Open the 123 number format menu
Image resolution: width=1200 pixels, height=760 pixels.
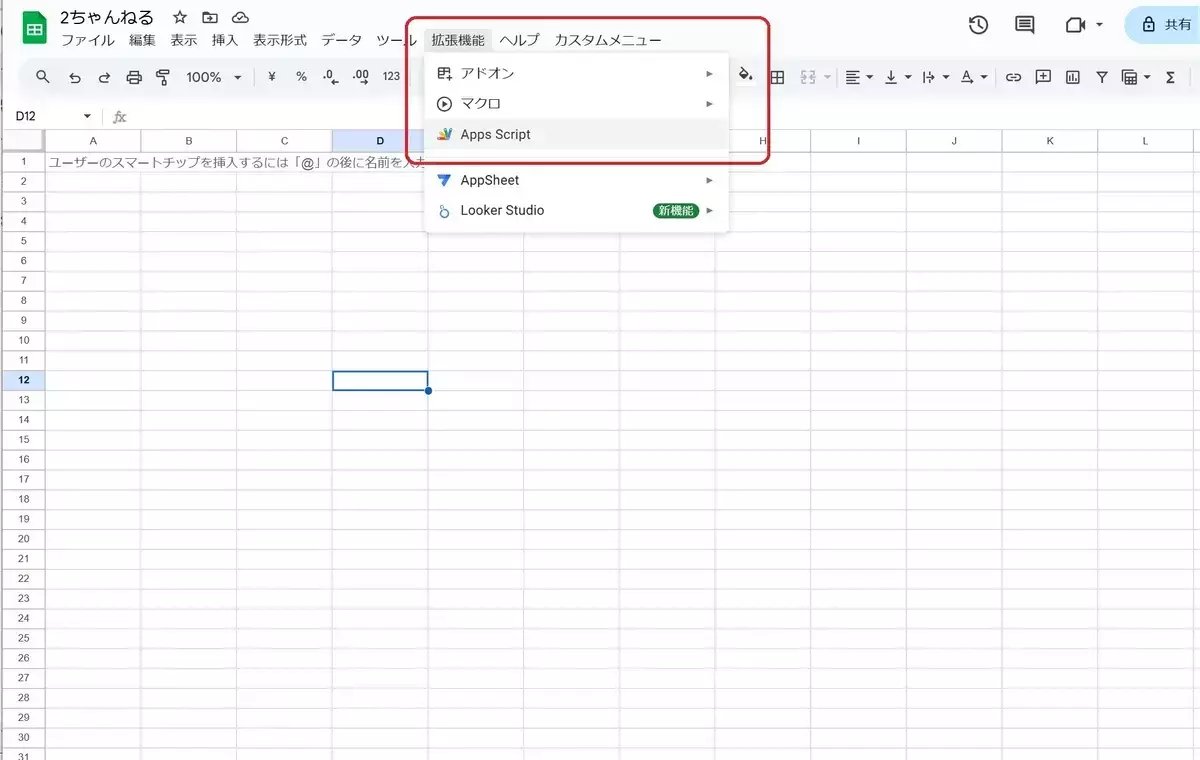pos(391,77)
